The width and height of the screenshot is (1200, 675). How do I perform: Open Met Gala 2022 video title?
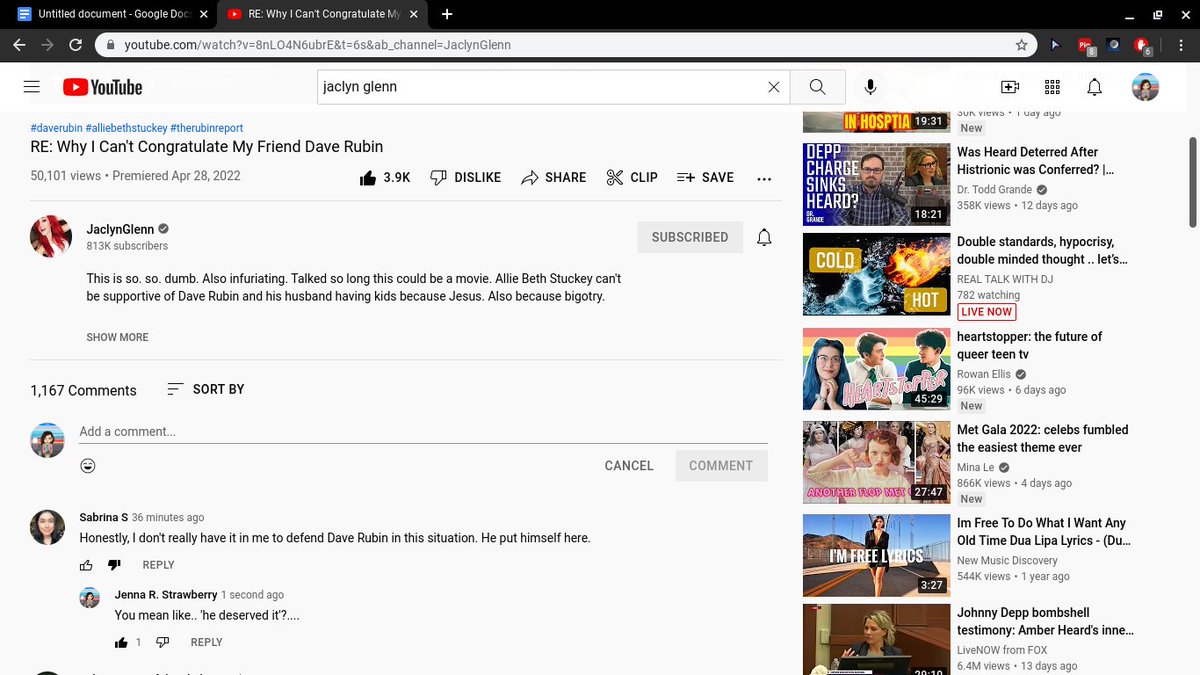pos(1043,439)
